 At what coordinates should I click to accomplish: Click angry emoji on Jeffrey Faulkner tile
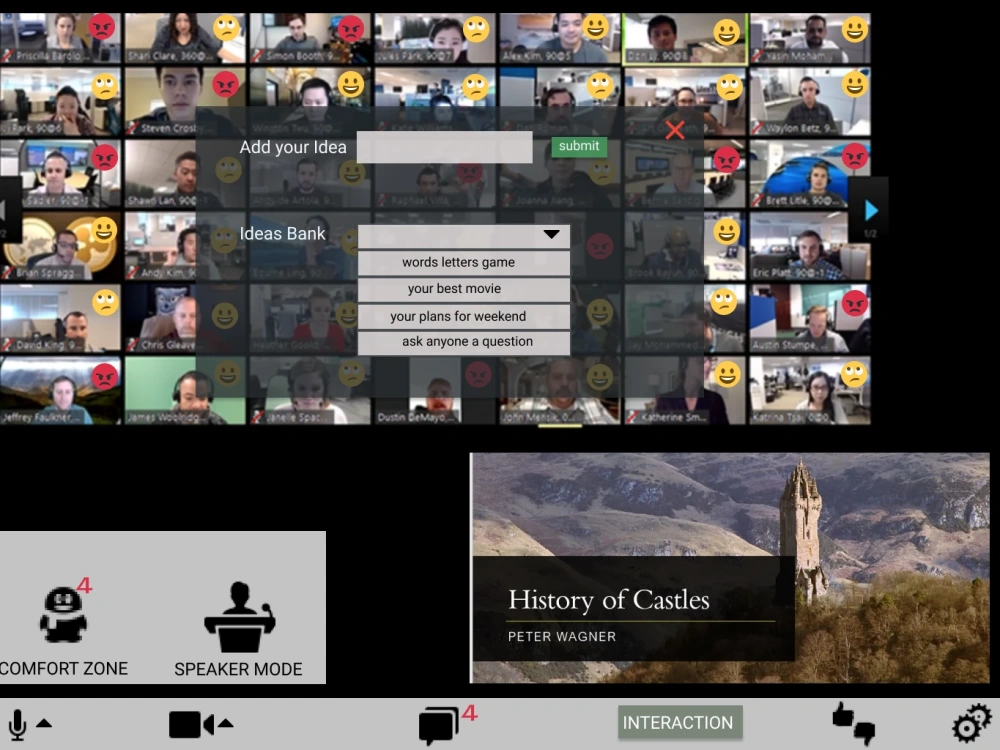[105, 376]
